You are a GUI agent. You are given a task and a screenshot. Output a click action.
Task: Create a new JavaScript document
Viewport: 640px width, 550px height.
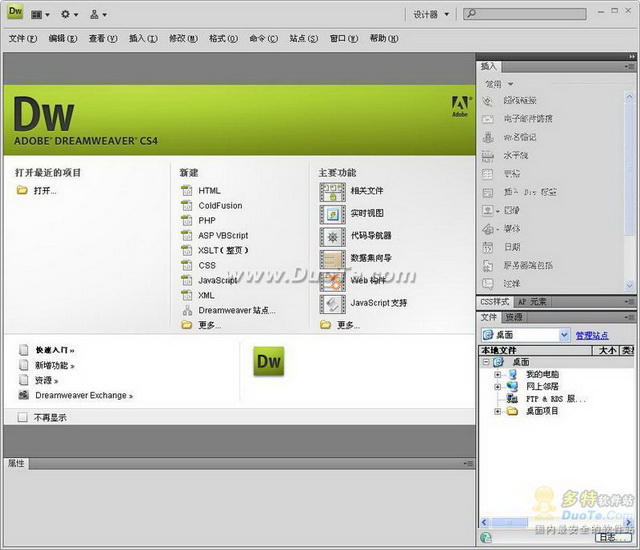point(218,280)
